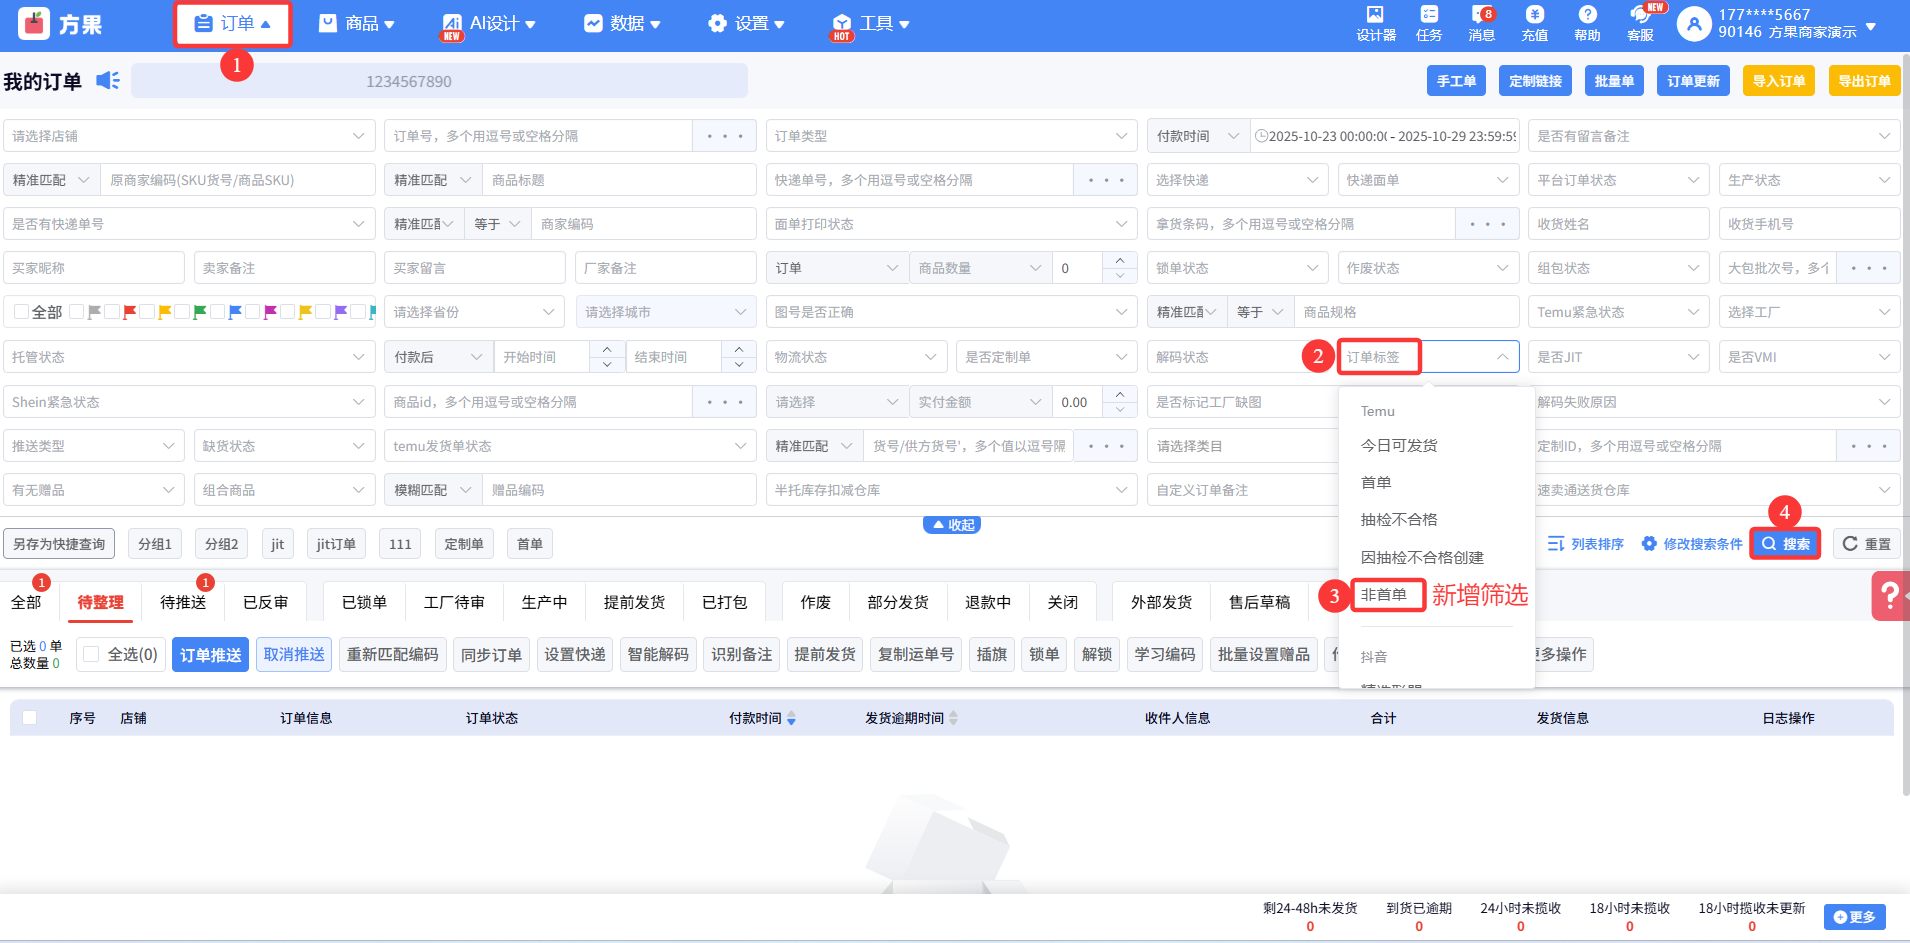Contact 客服 customer service icon
The height and width of the screenshot is (943, 1910).
point(1640,23)
